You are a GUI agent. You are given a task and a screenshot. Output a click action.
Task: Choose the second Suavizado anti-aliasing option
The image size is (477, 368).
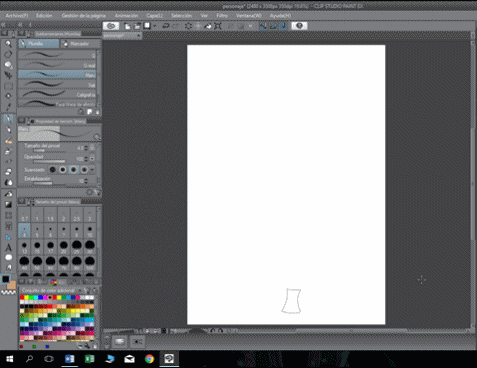(x=63, y=170)
